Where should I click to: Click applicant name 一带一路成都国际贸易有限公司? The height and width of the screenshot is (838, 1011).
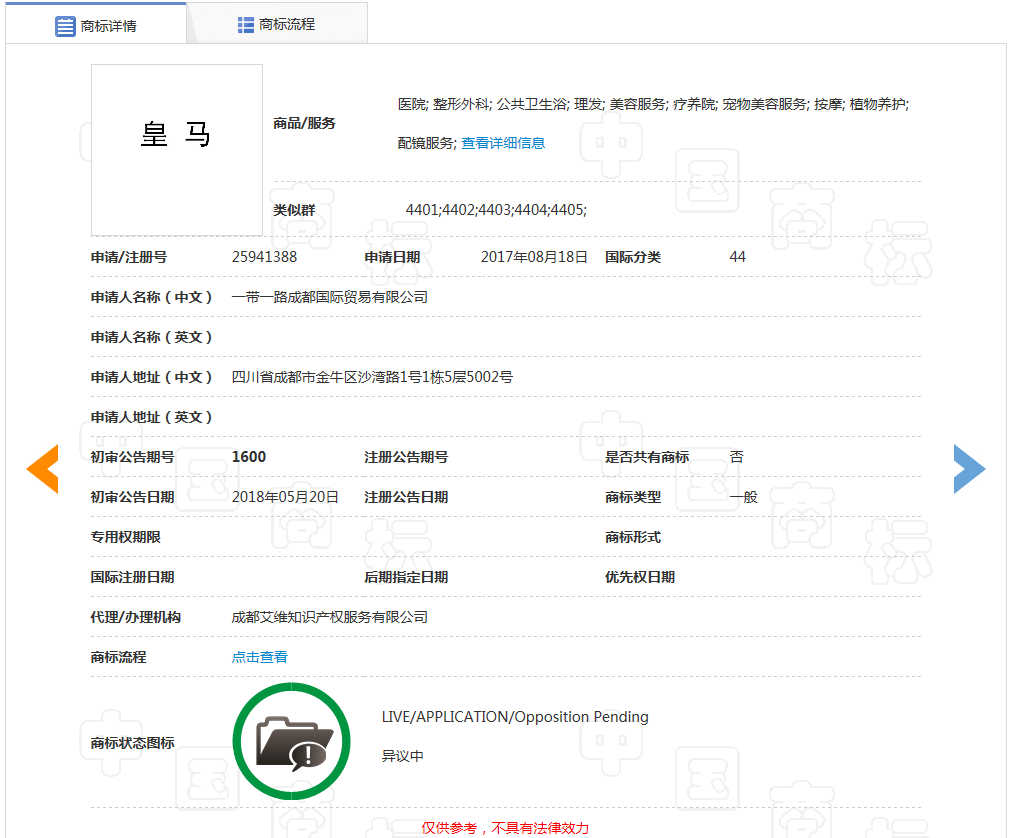pos(329,297)
